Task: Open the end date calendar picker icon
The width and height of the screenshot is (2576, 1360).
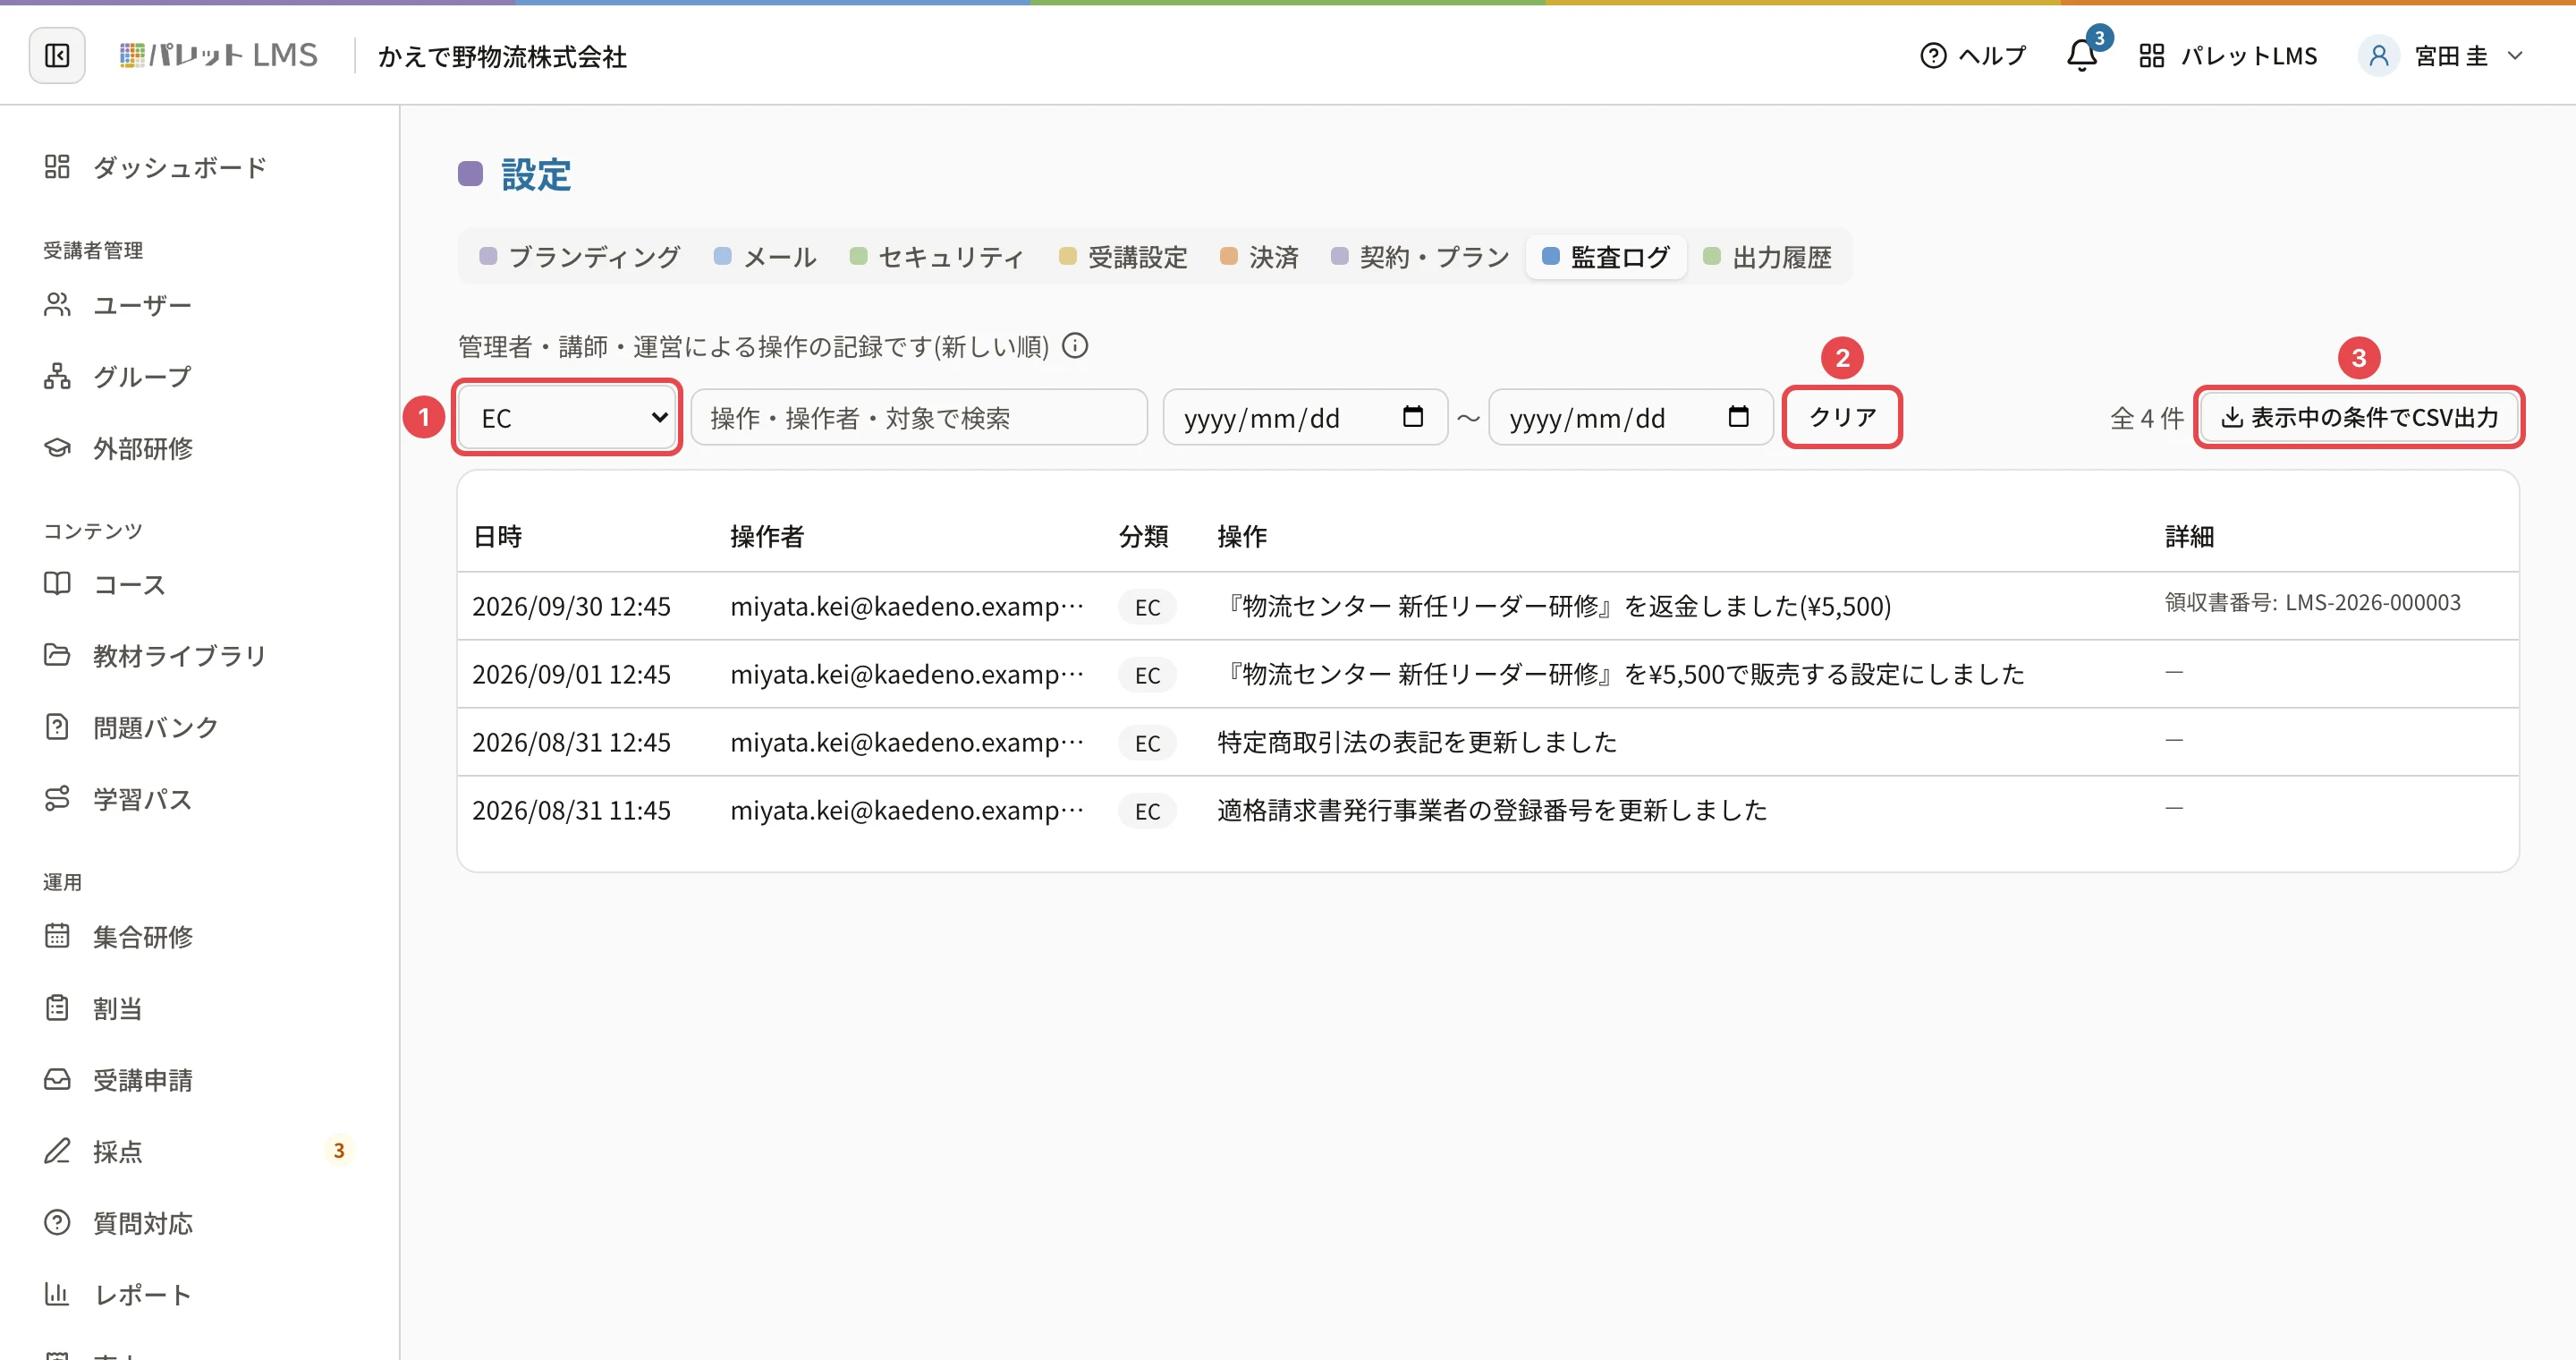Action: pyautogui.click(x=1739, y=417)
